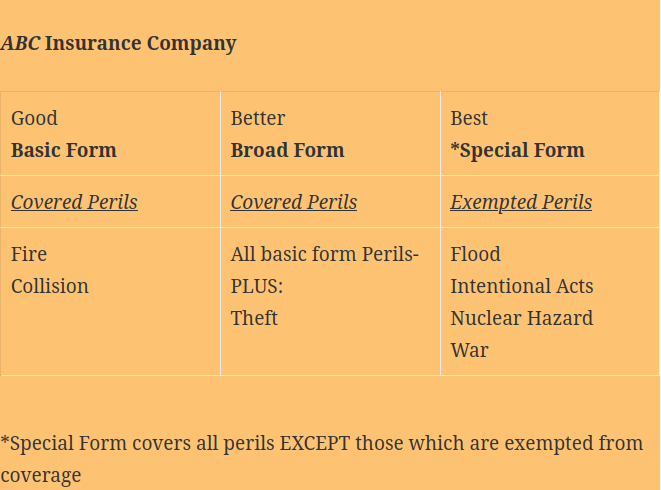The image size is (661, 490).
Task: Click the ABC Insurance Company heading
Action: [x=118, y=43]
